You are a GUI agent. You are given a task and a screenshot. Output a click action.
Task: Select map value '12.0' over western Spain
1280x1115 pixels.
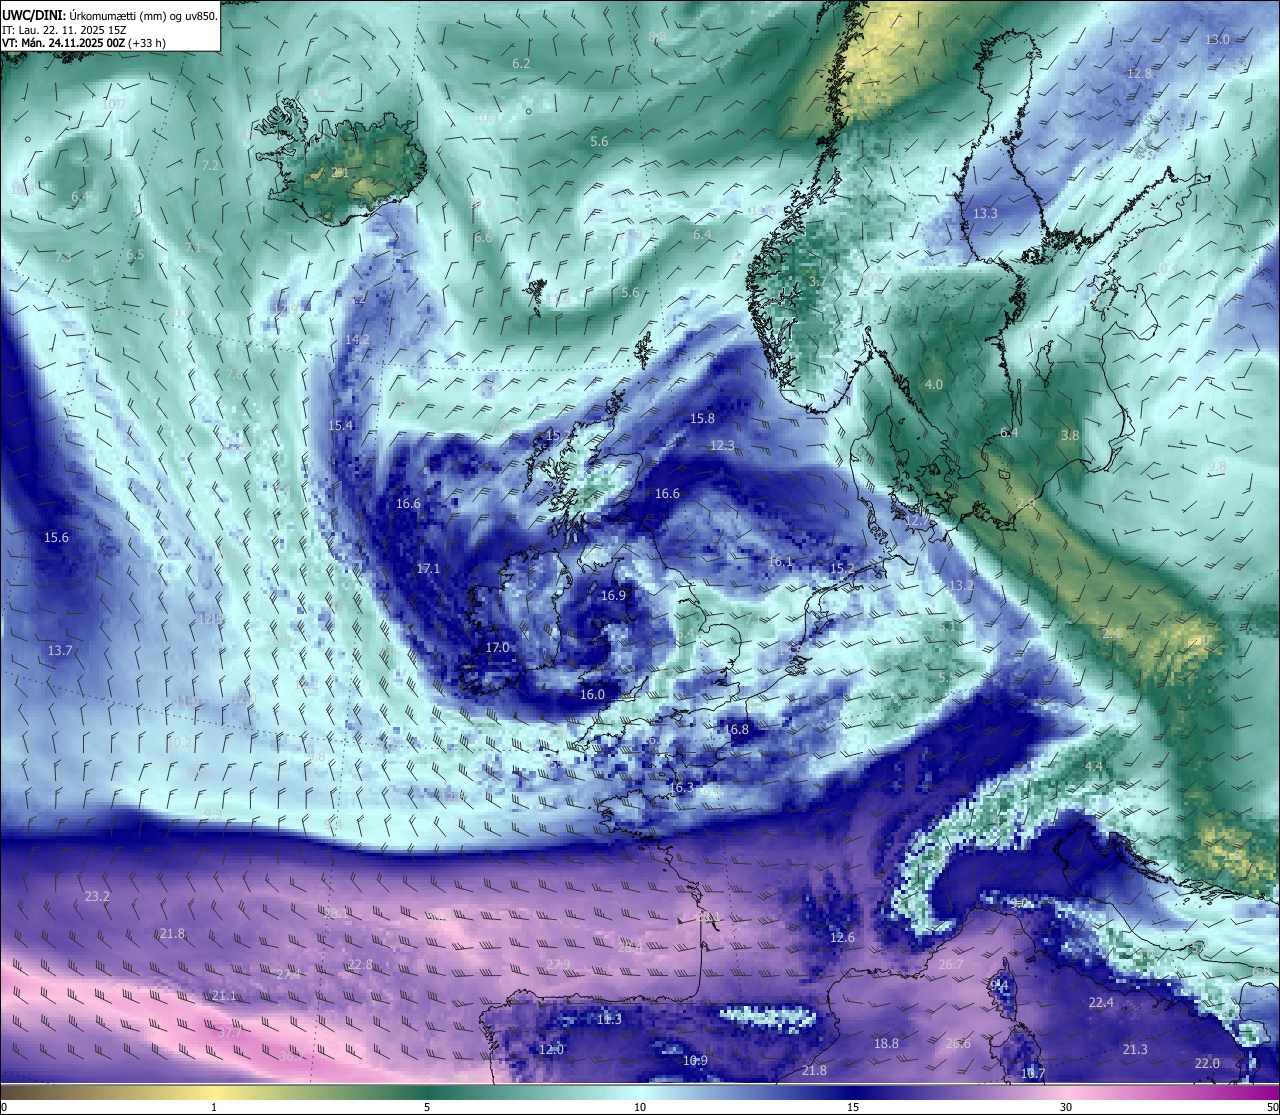click(551, 1049)
